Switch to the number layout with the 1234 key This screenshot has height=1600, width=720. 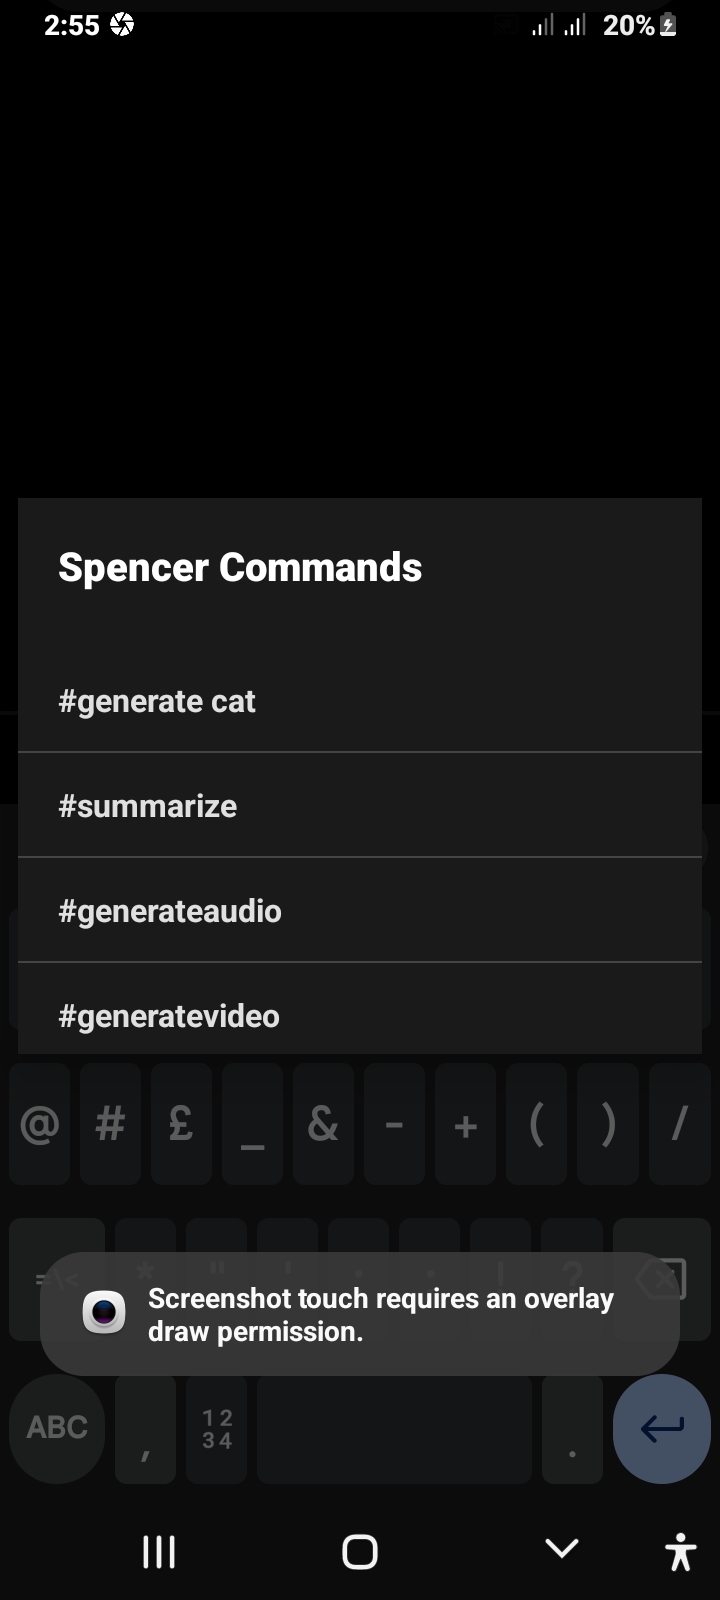click(x=216, y=1429)
